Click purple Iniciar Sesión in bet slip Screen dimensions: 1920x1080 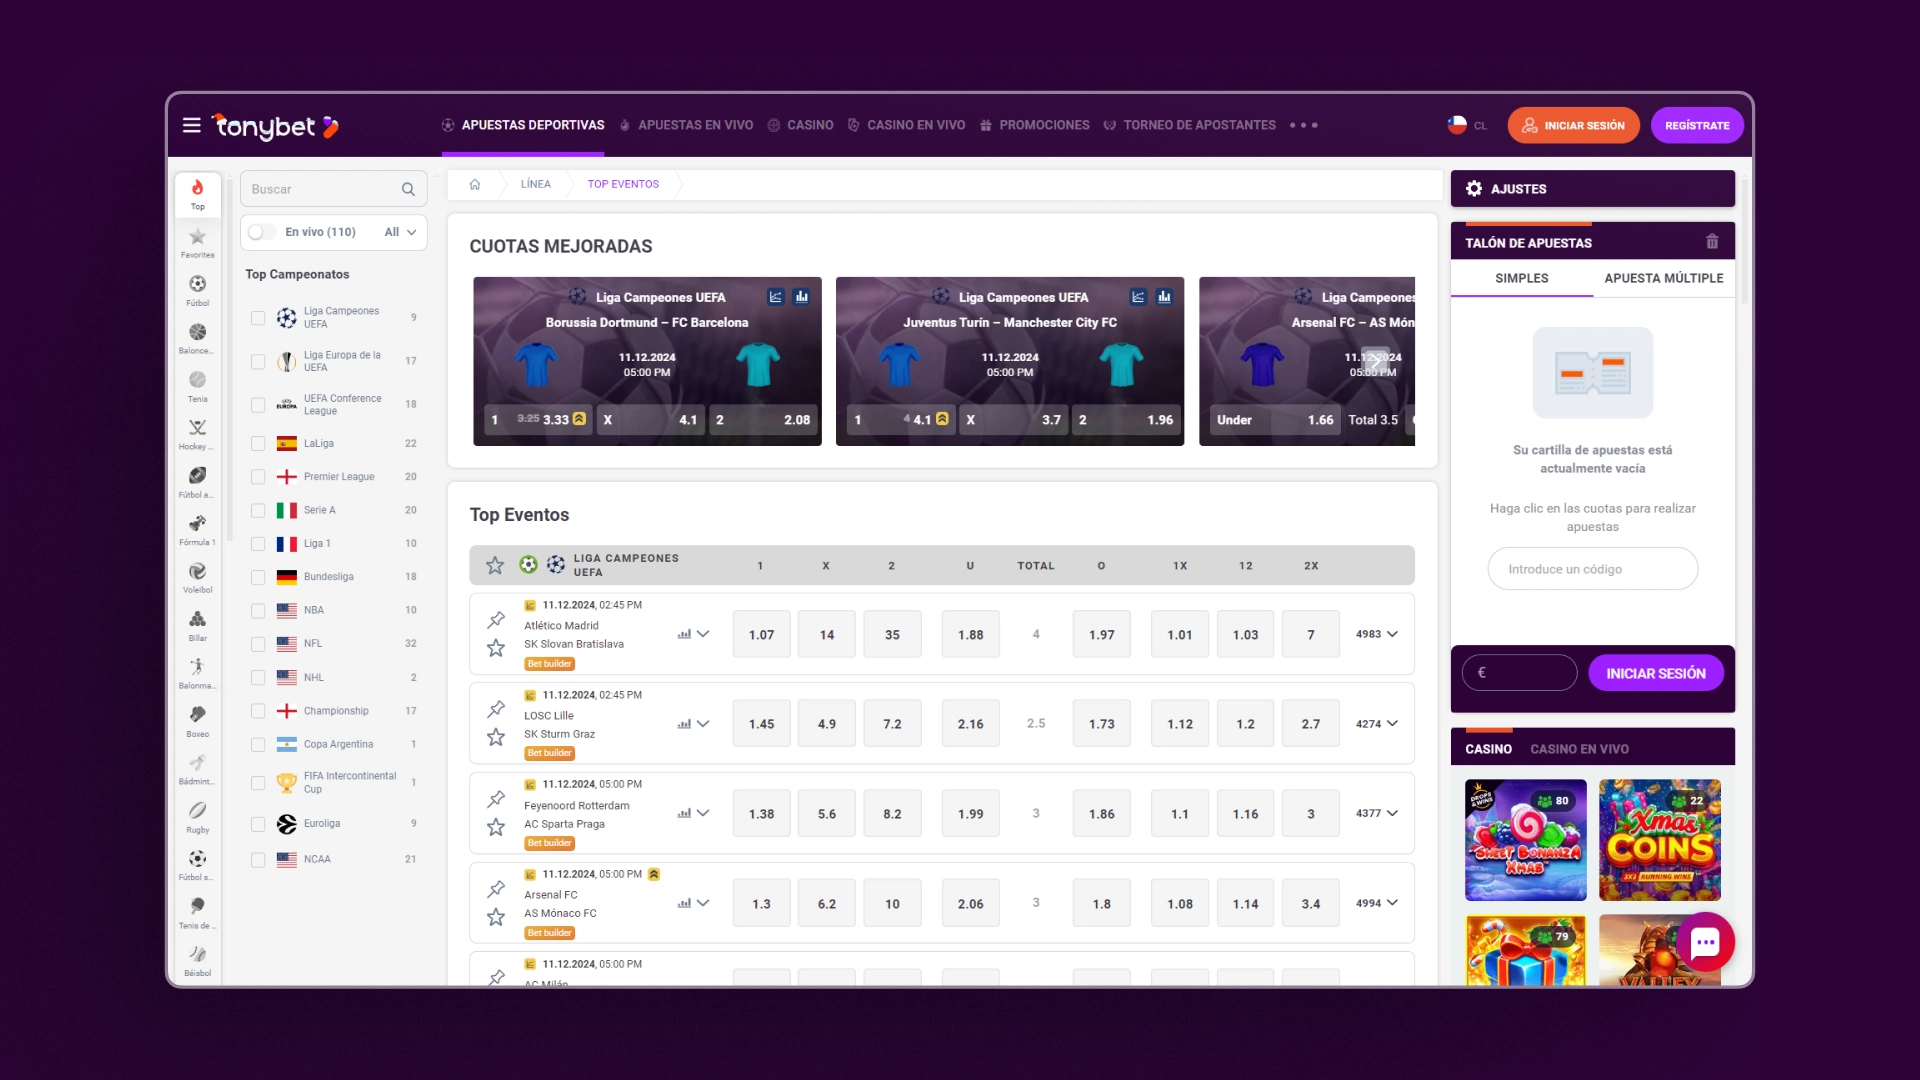tap(1656, 673)
